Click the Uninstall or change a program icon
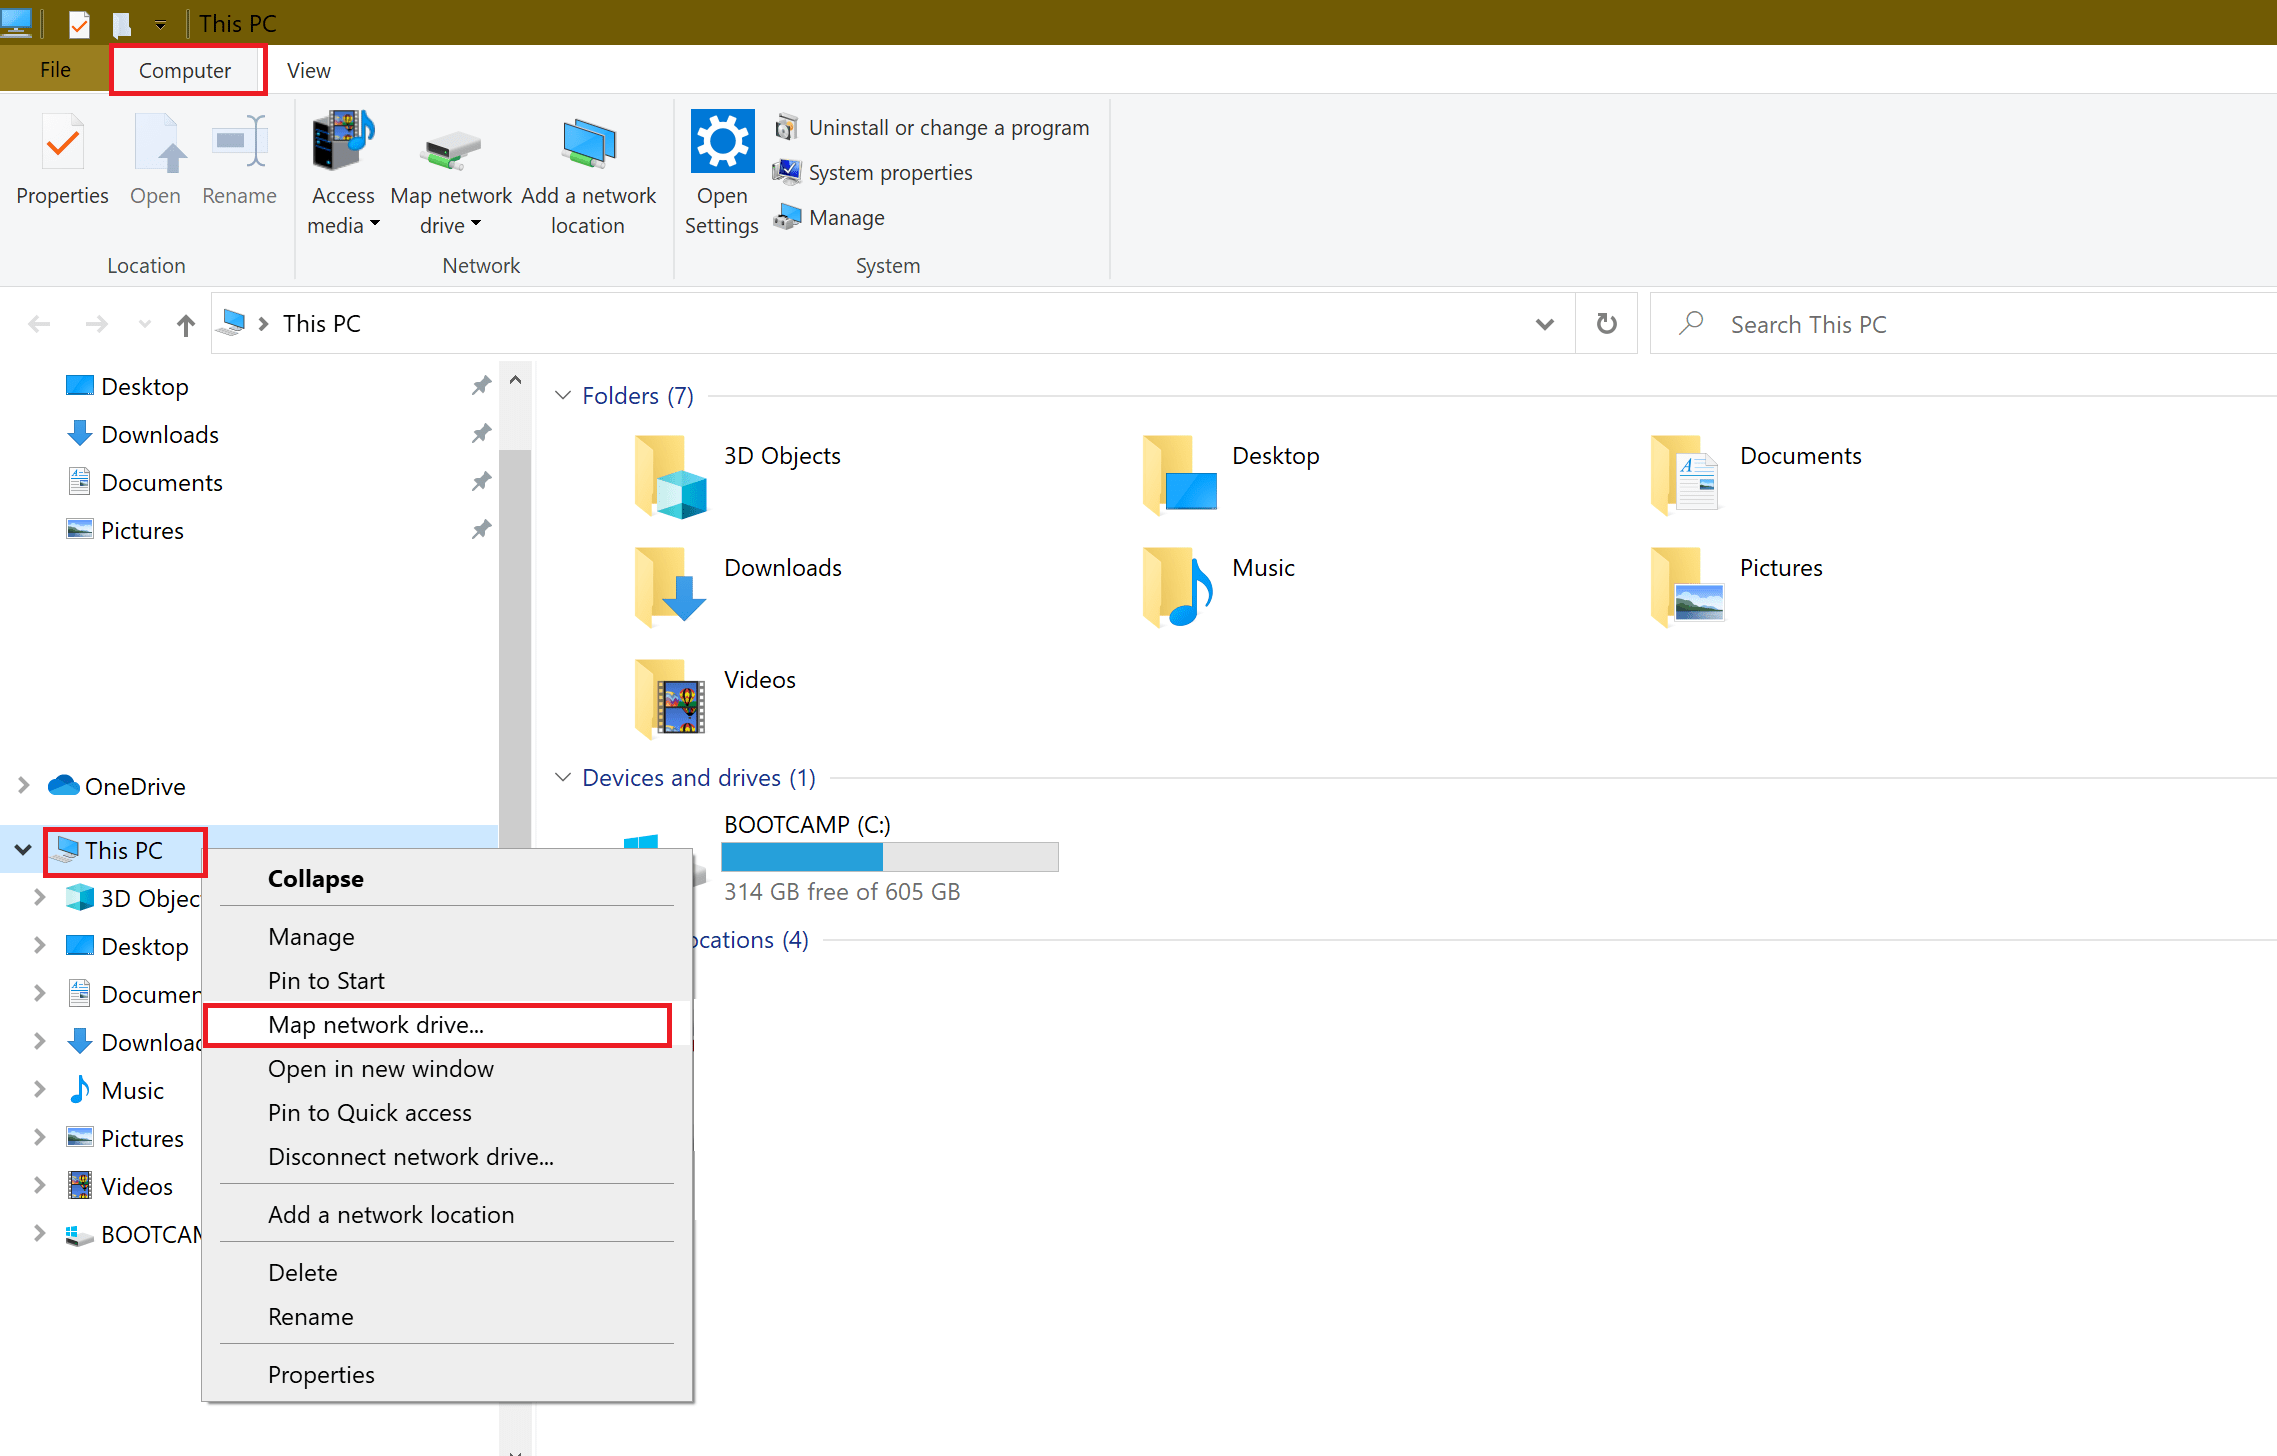The width and height of the screenshot is (2277, 1456). pos(789,127)
